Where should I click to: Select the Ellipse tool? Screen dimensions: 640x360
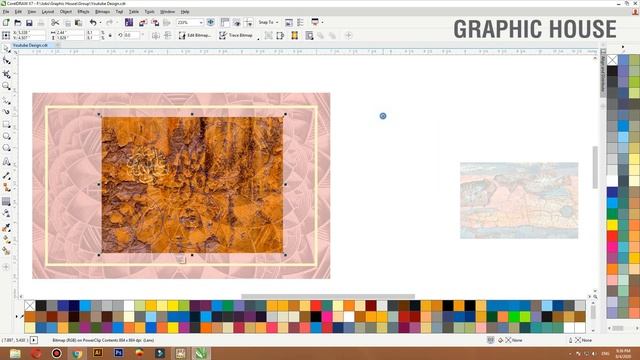coord(7,136)
